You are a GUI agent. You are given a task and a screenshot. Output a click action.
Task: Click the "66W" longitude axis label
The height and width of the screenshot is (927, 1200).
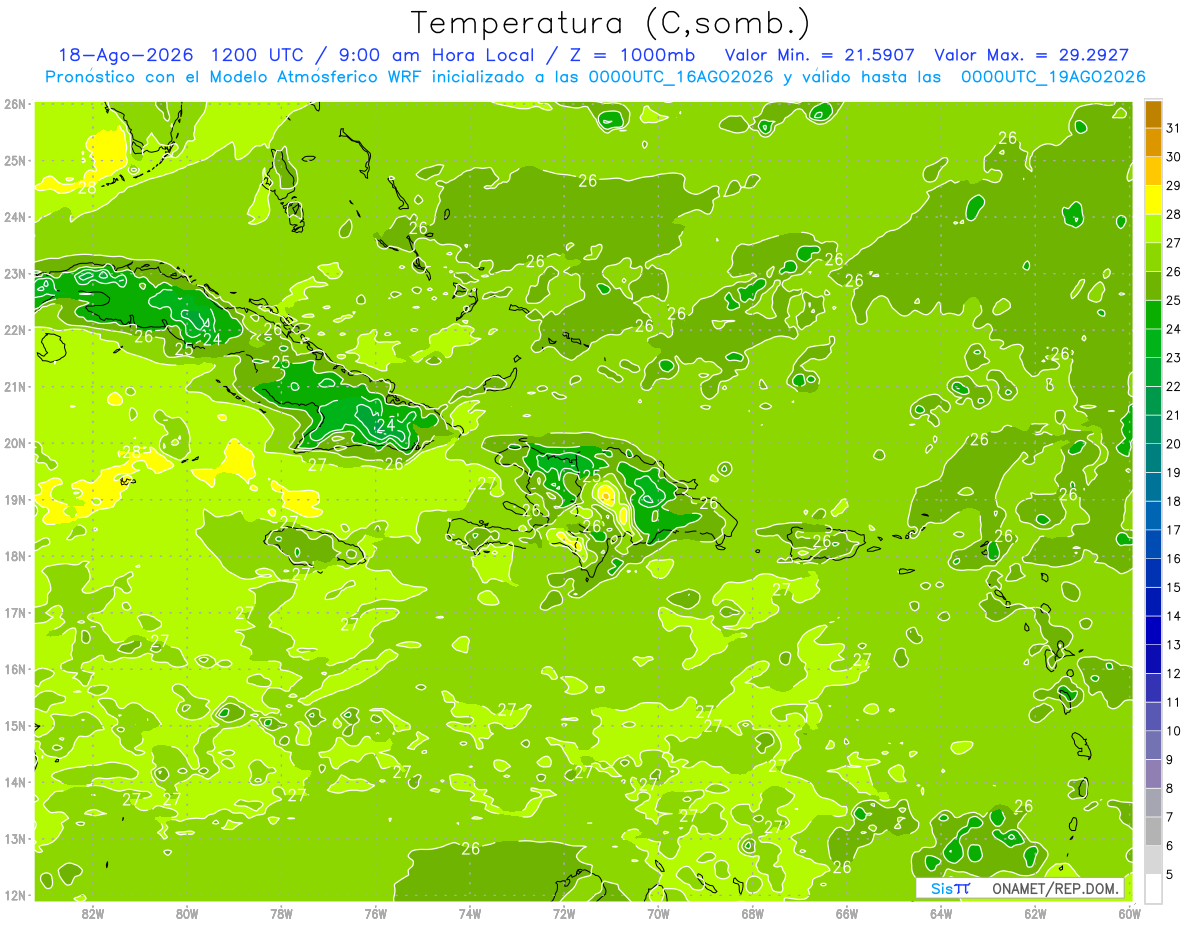(847, 914)
